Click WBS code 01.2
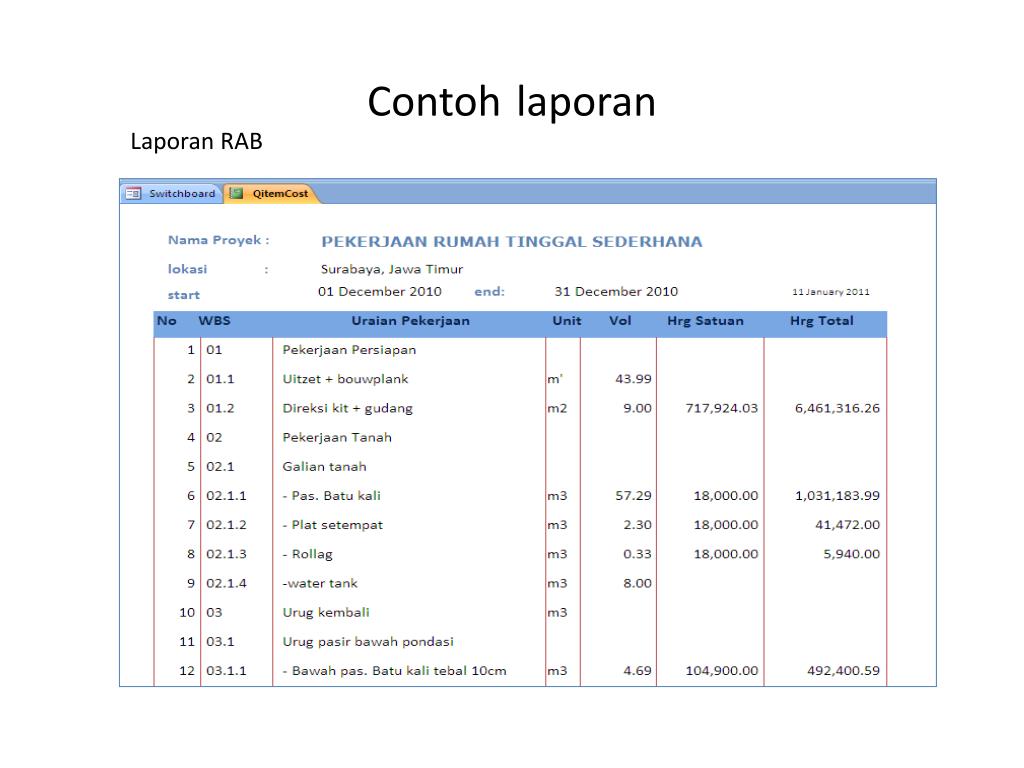Screen dimensions: 1024x768 (x=220, y=408)
